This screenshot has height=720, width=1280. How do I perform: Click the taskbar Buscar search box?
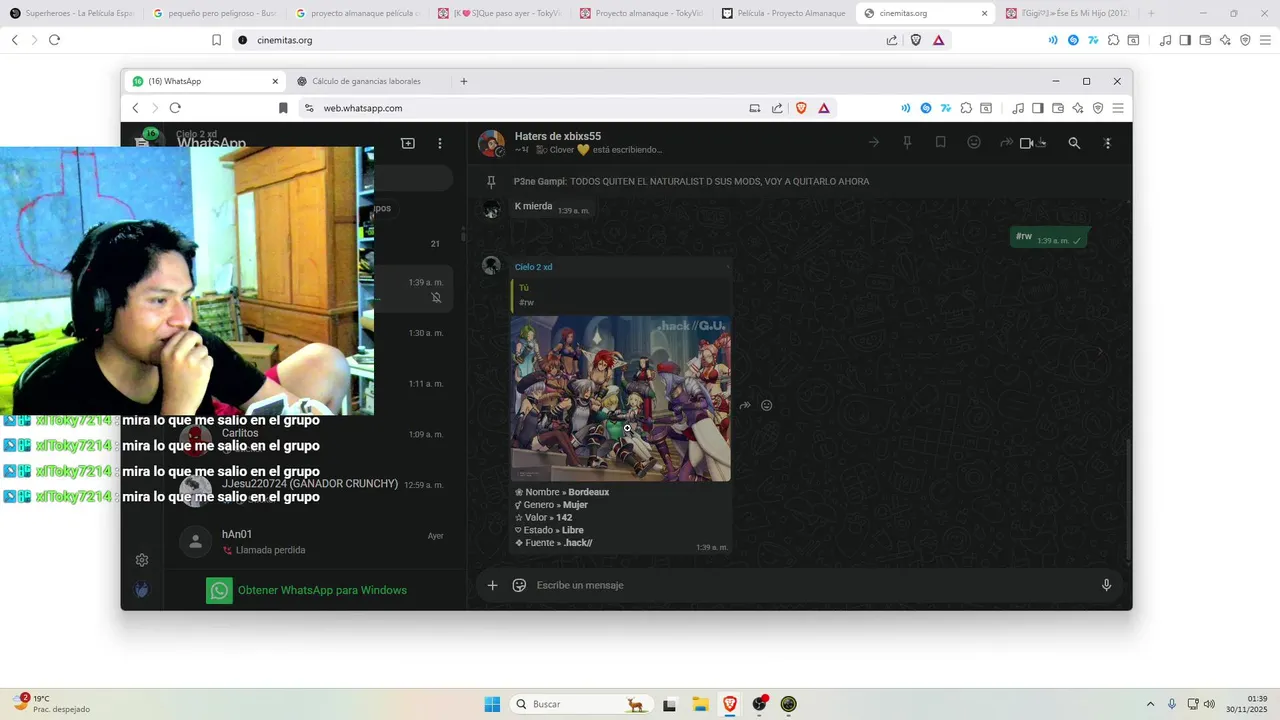point(580,704)
